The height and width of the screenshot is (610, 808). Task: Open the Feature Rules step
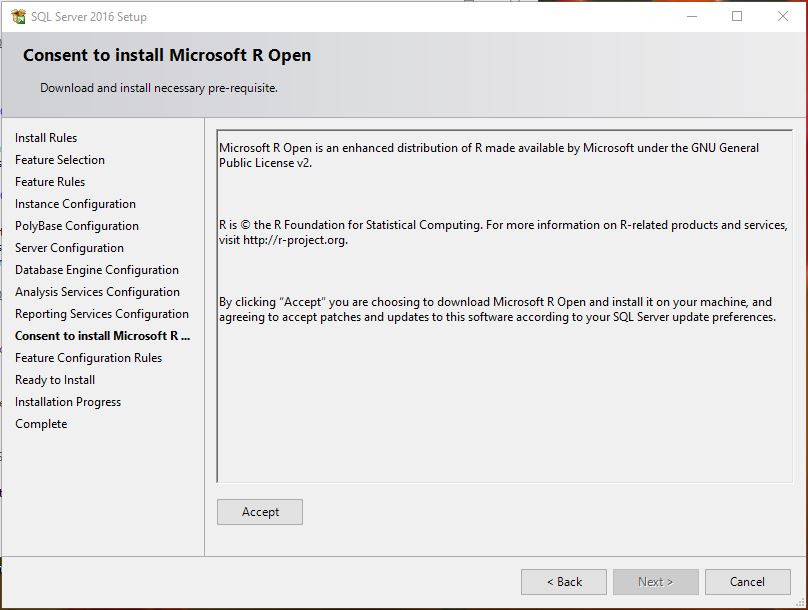[49, 181]
